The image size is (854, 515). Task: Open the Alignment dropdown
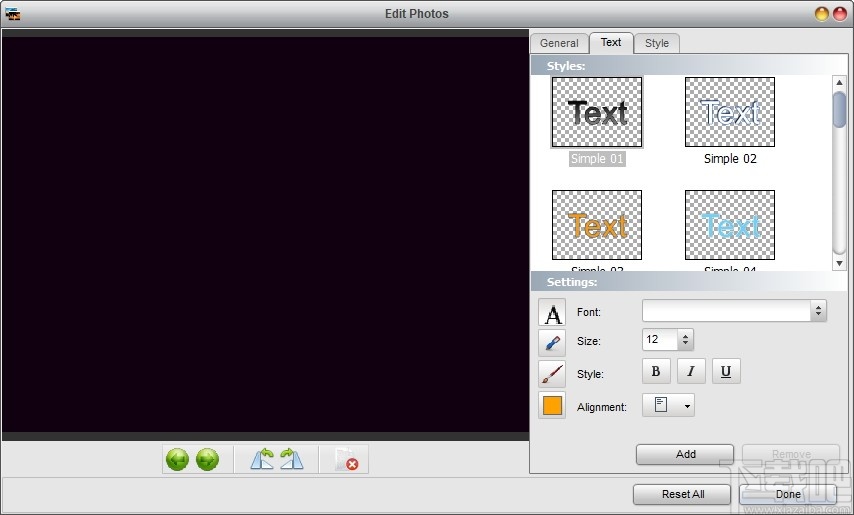click(668, 405)
